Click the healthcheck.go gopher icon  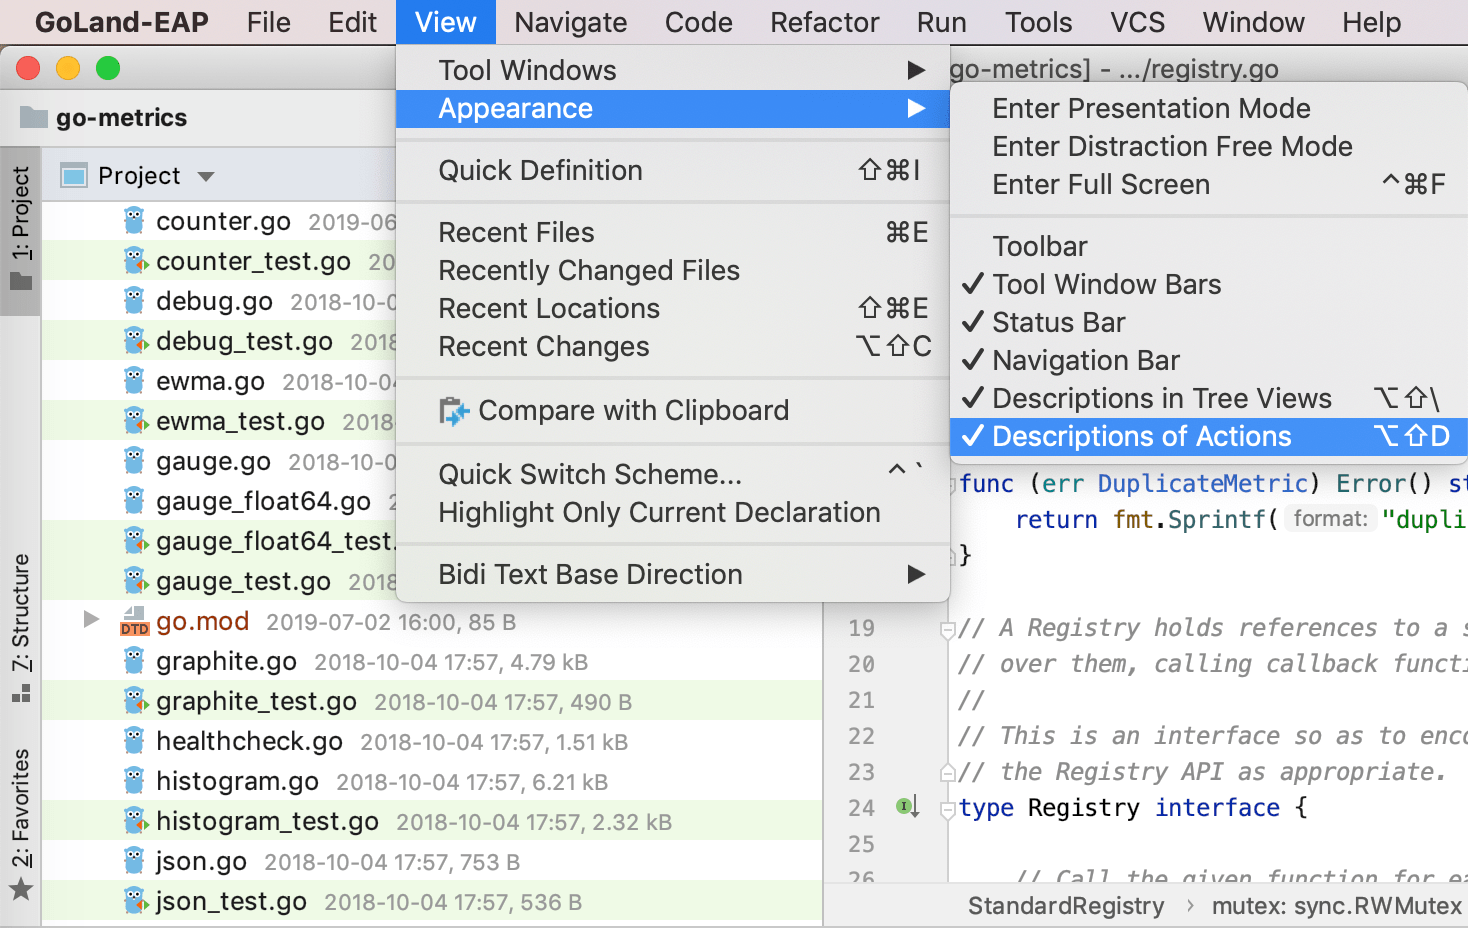(x=134, y=740)
